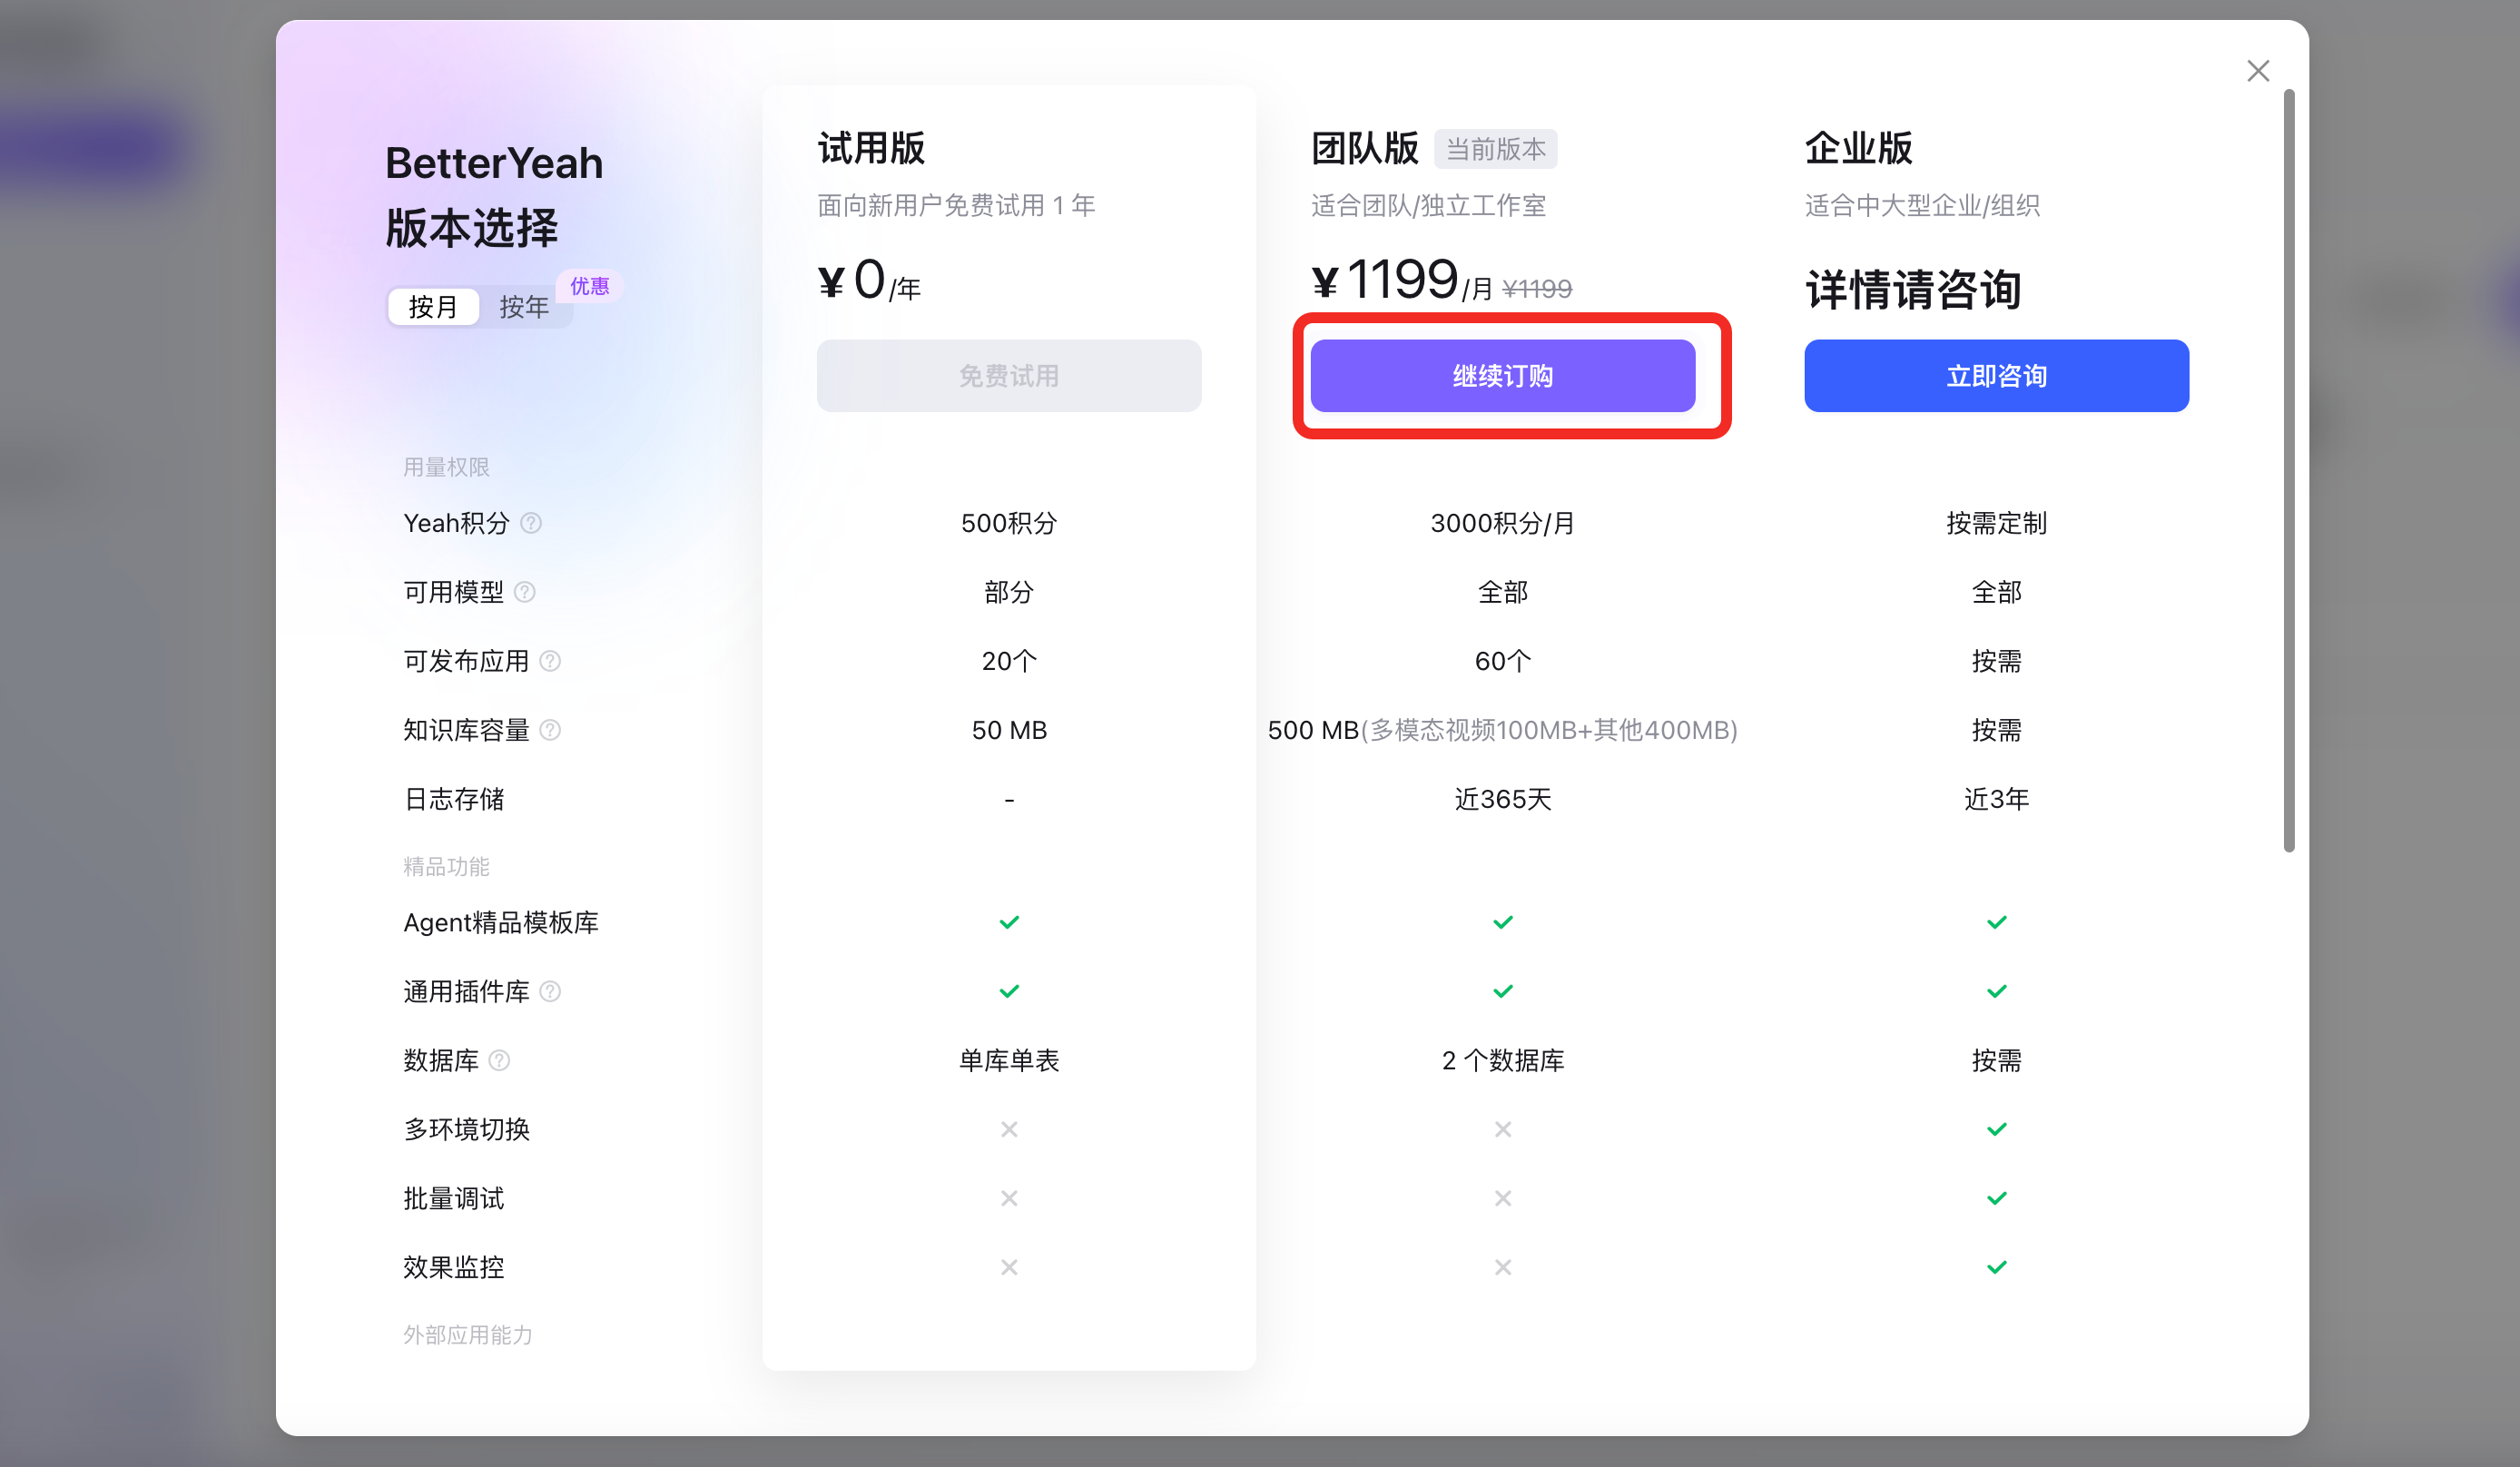Click 适合团队/独立工作室 description
2520x1467 pixels.
click(x=1428, y=206)
